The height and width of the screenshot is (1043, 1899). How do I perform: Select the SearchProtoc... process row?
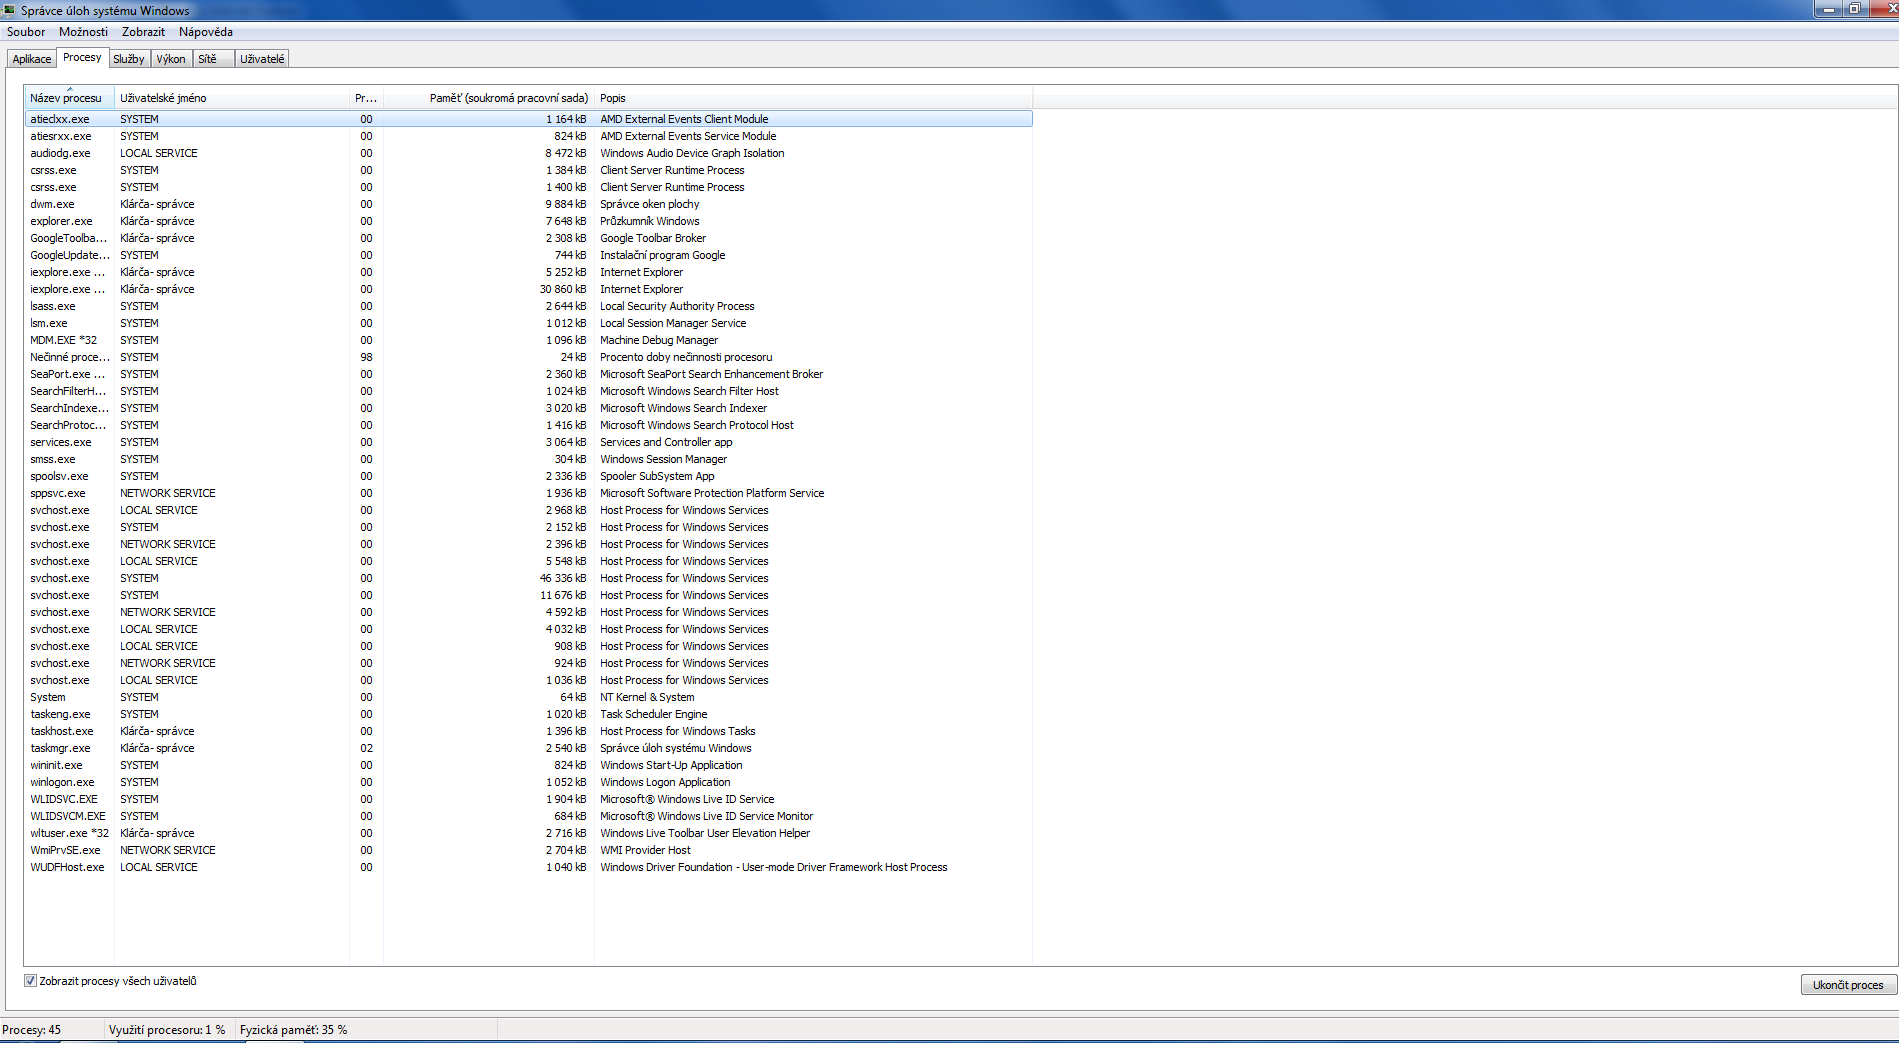point(528,425)
